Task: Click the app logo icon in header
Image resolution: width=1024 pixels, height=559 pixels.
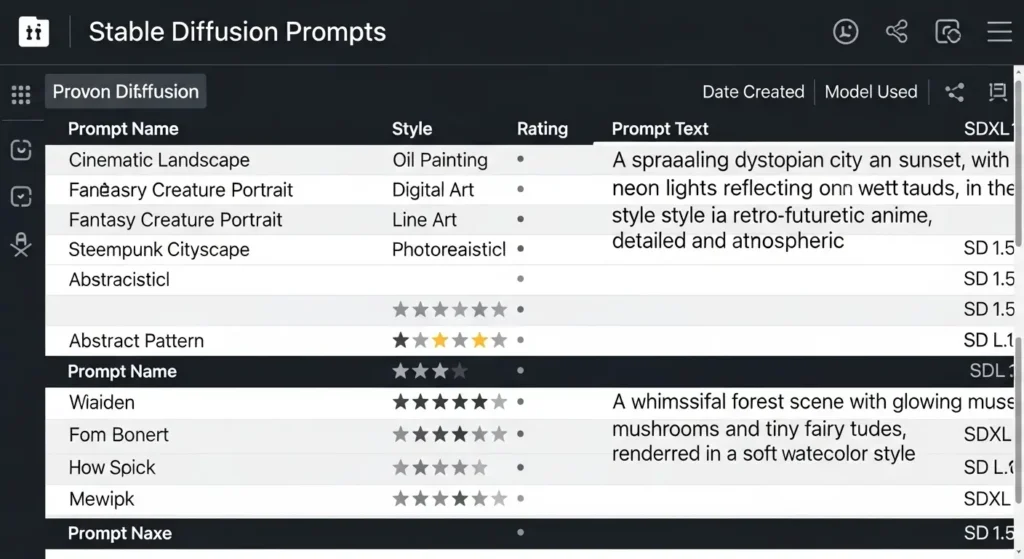Action: [x=34, y=32]
